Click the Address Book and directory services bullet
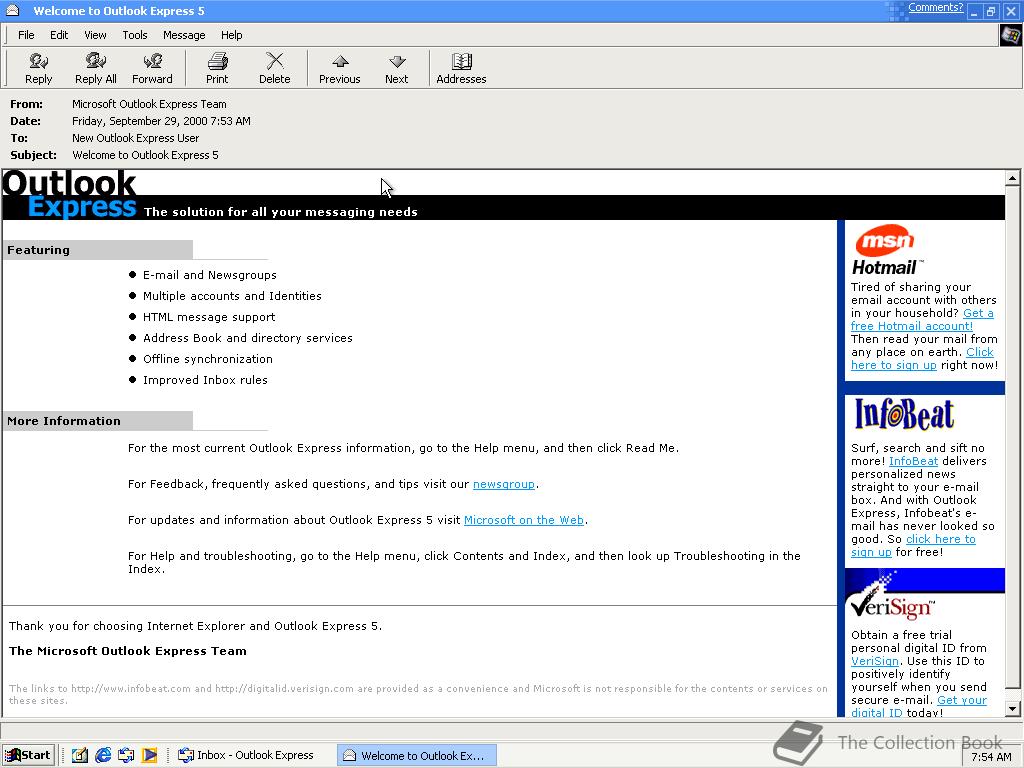The height and width of the screenshot is (768, 1024). 248,338
